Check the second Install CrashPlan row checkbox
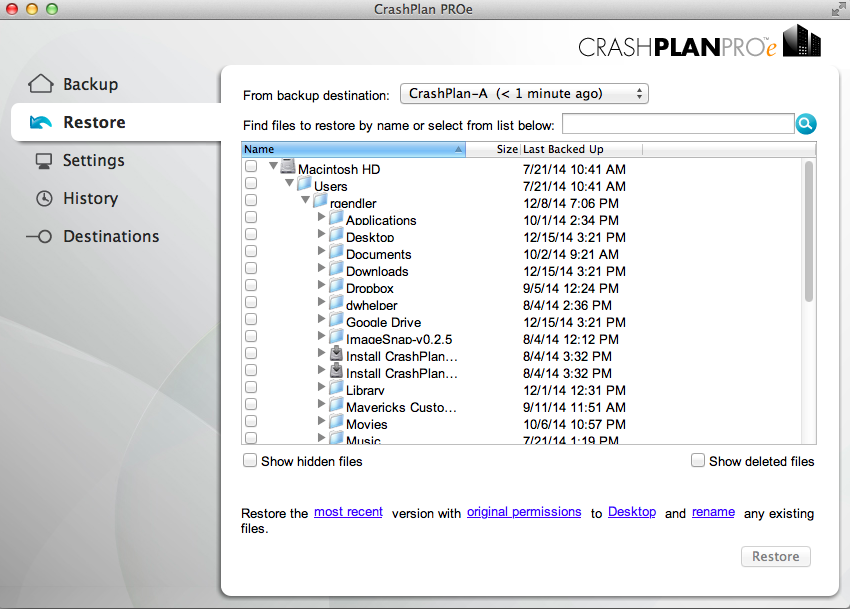This screenshot has height=609, width=850. (251, 370)
